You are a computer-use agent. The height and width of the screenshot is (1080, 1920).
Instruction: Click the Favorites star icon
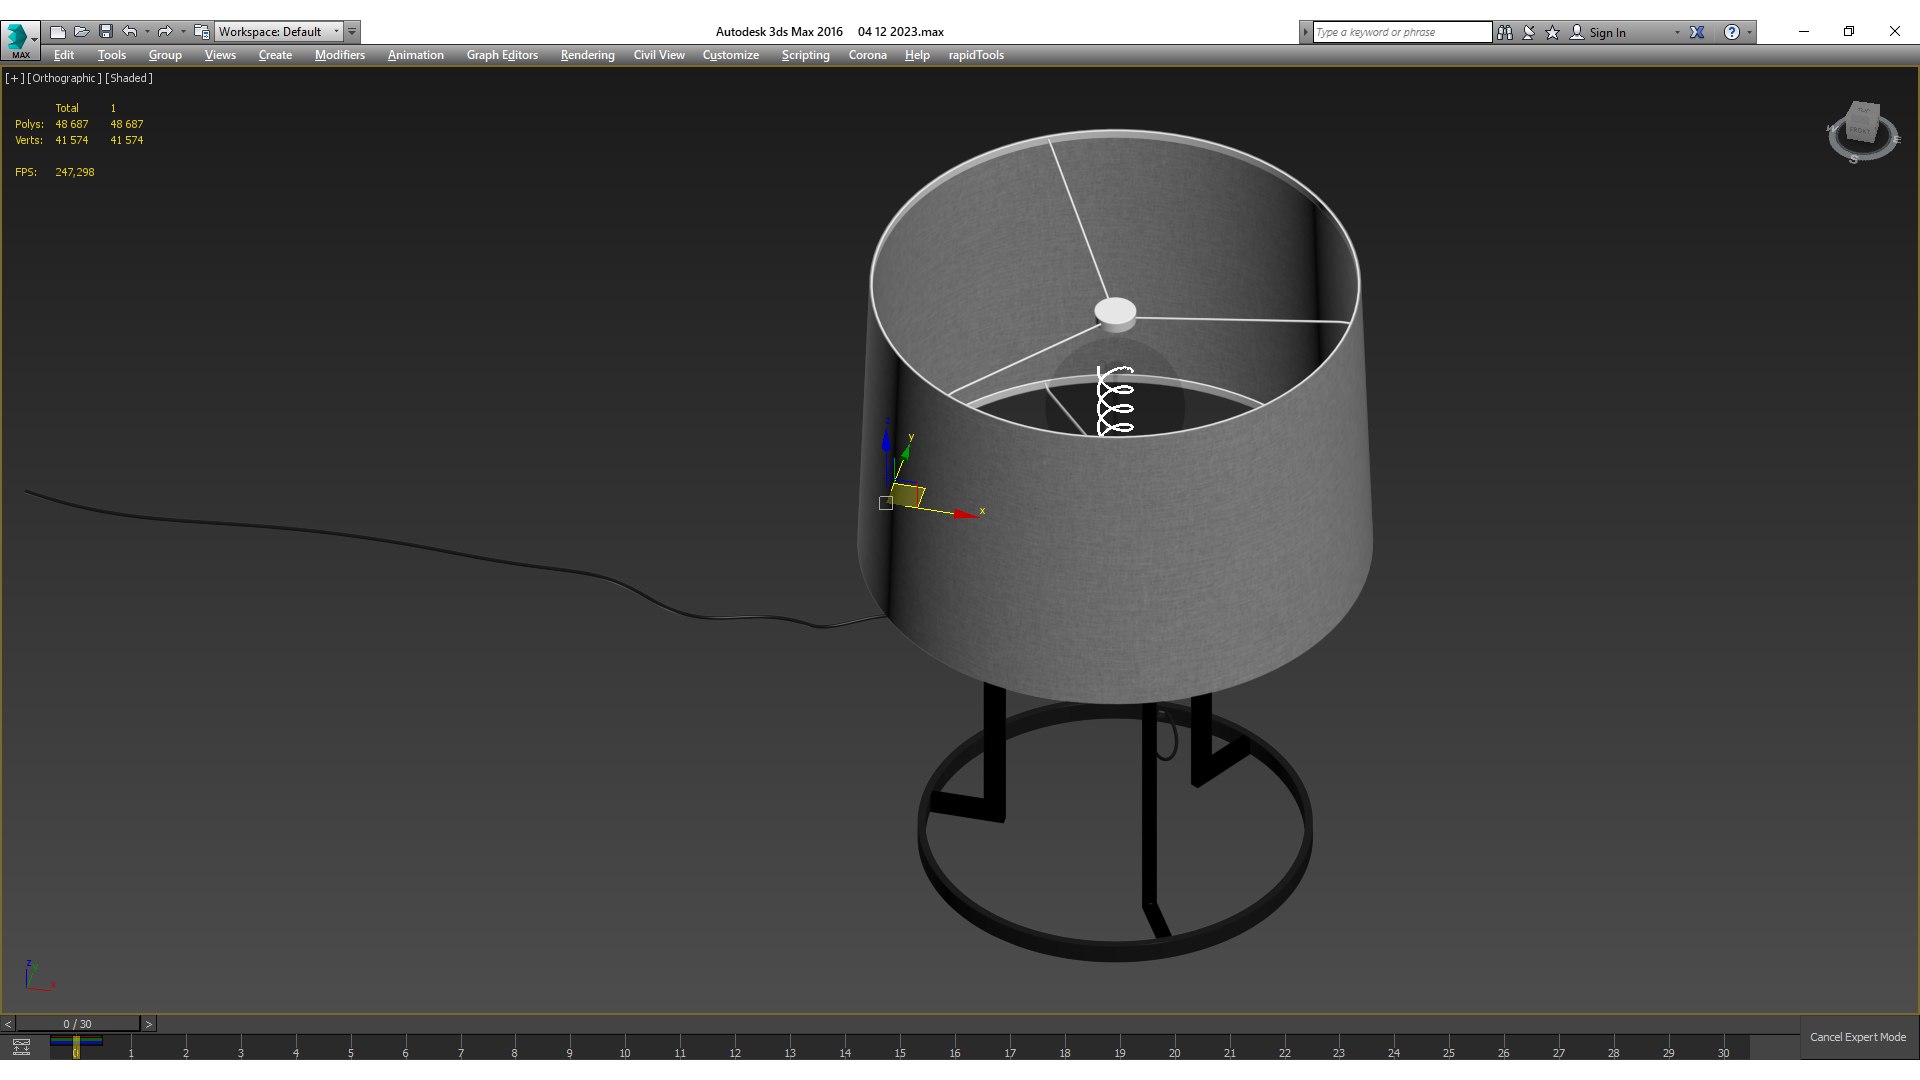tap(1553, 32)
